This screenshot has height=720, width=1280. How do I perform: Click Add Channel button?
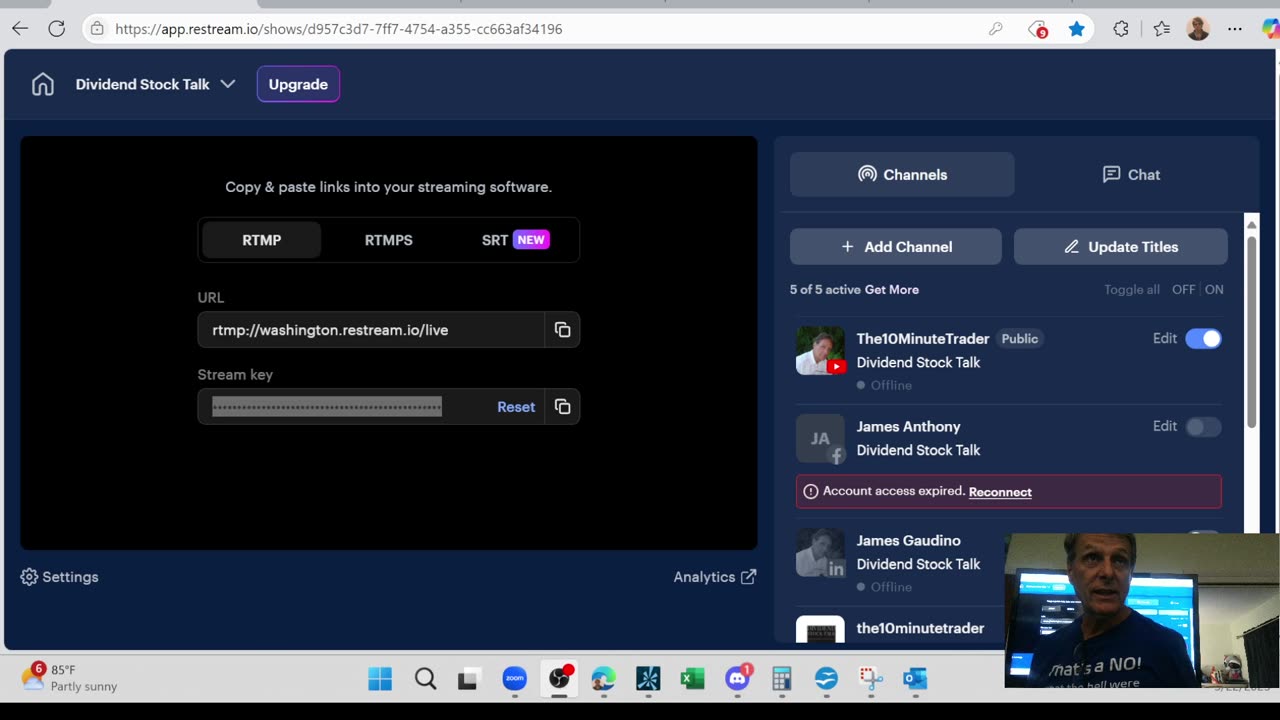[896, 247]
